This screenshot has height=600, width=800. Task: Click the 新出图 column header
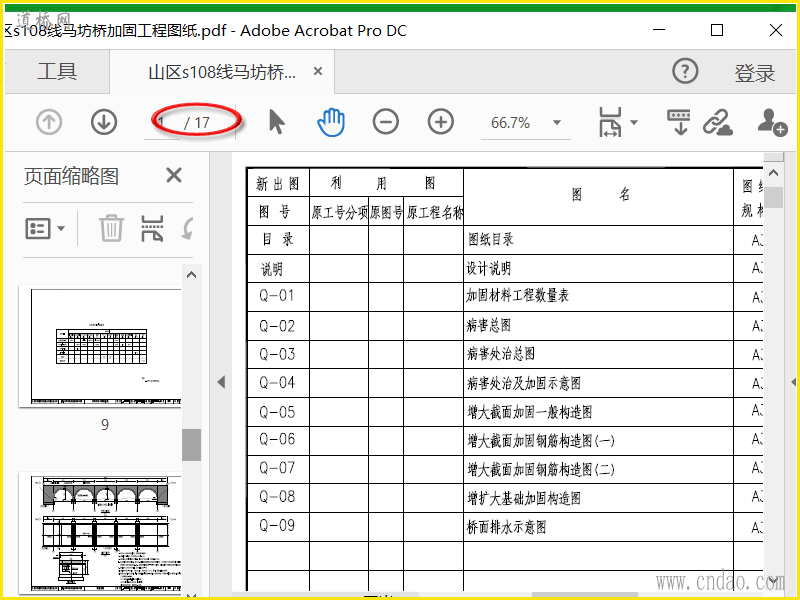[278, 183]
